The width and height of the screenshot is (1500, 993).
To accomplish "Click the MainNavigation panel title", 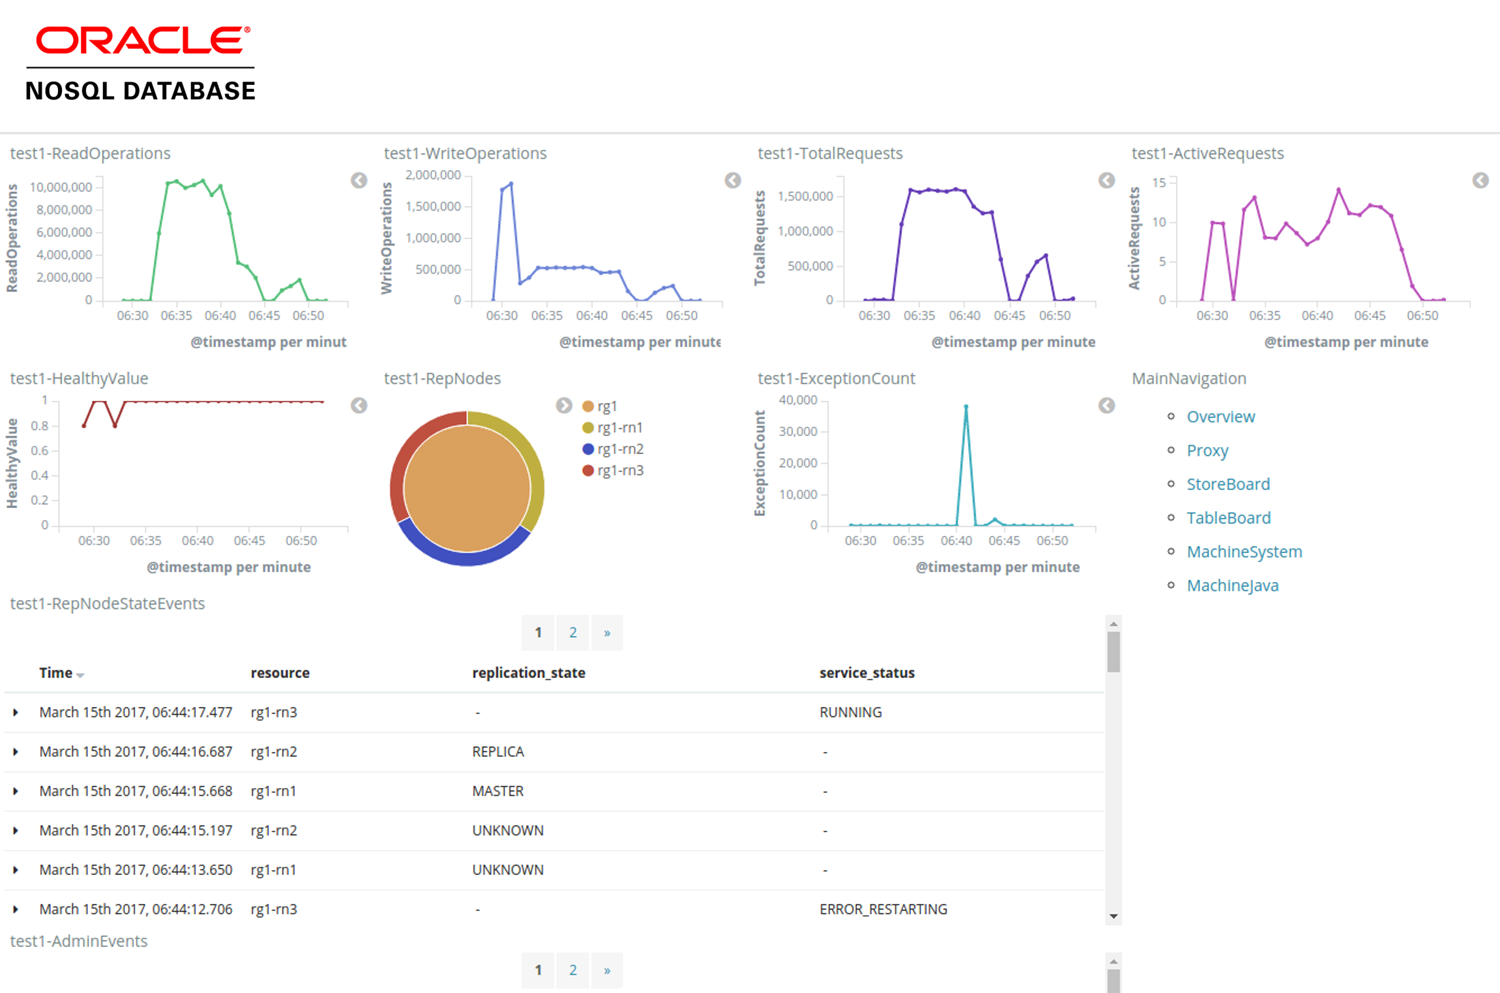I will pyautogui.click(x=1189, y=378).
